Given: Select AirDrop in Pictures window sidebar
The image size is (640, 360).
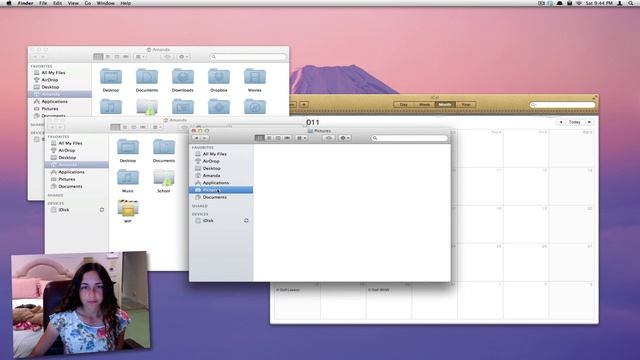Looking at the screenshot, I should coord(221,161).
